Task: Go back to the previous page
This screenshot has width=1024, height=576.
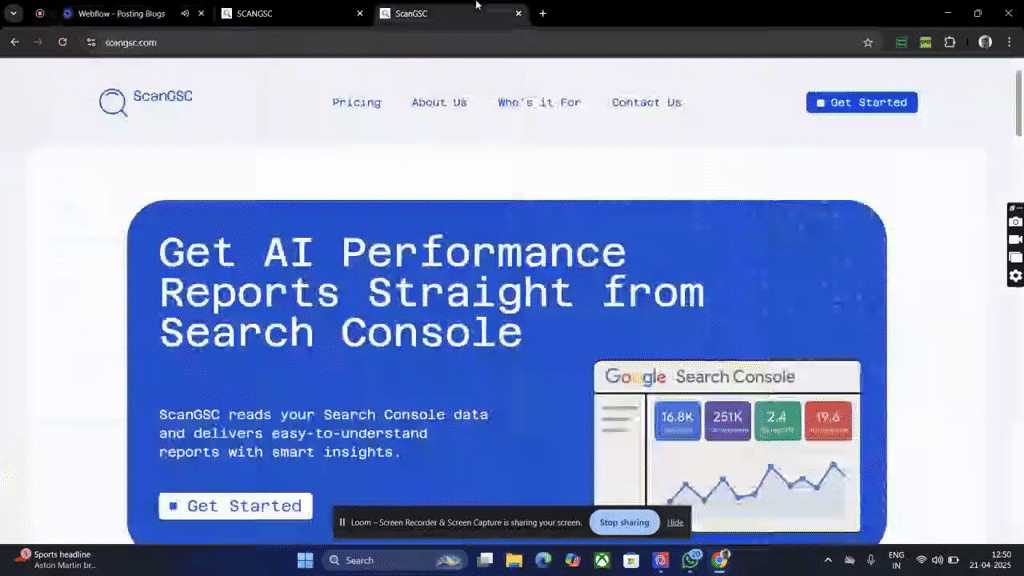Action: point(14,42)
